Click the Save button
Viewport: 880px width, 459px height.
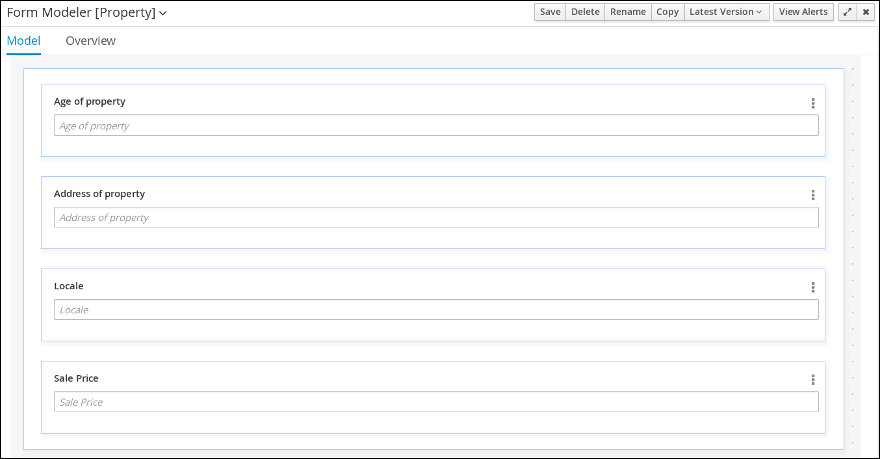click(x=550, y=12)
